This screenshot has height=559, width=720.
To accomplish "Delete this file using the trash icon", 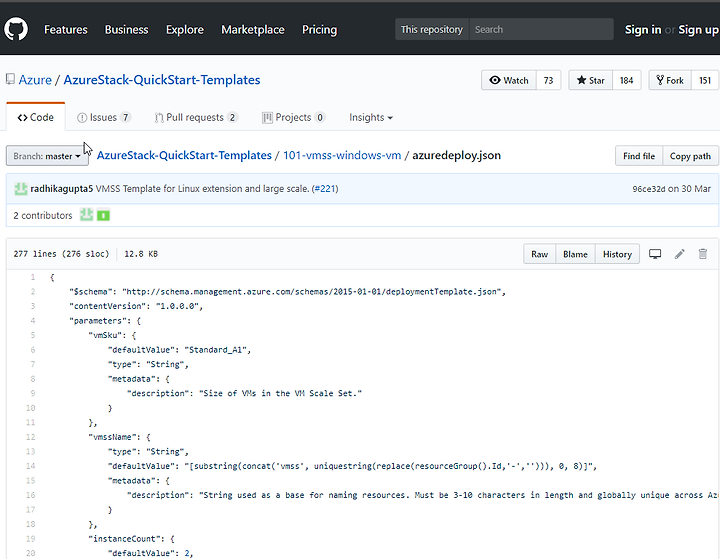I will 703,254.
